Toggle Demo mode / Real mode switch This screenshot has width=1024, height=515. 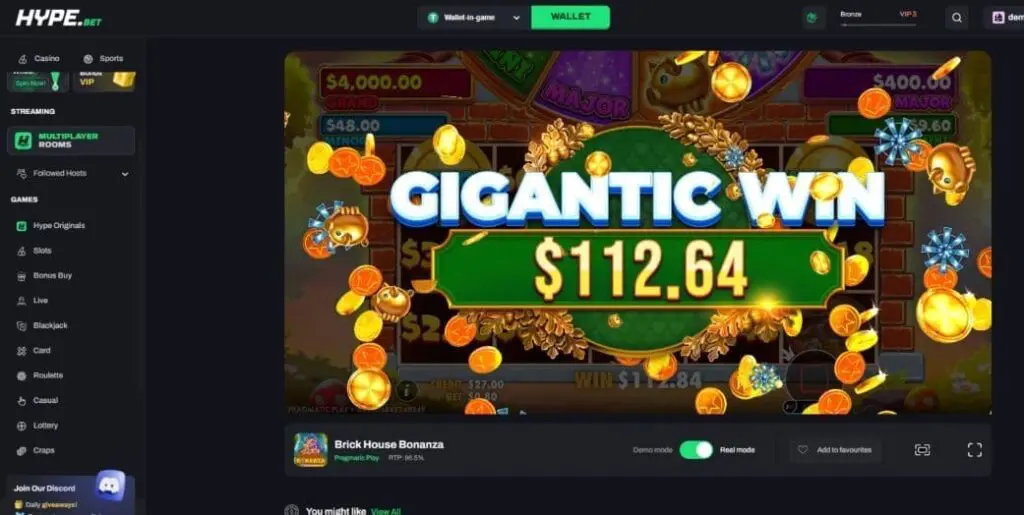click(x=696, y=450)
